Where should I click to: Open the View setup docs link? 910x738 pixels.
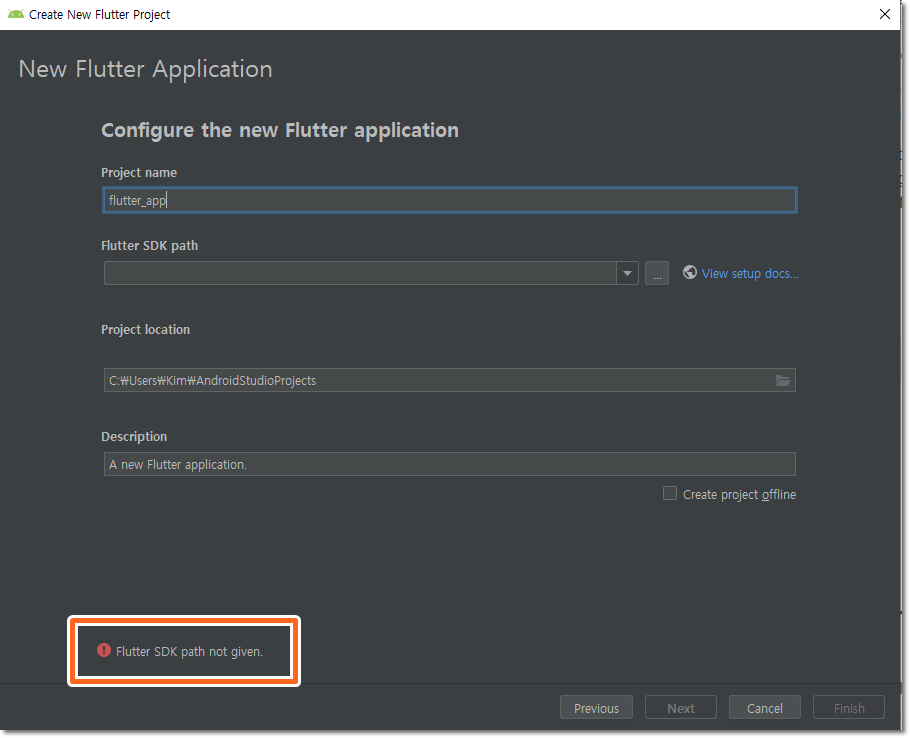(x=750, y=273)
